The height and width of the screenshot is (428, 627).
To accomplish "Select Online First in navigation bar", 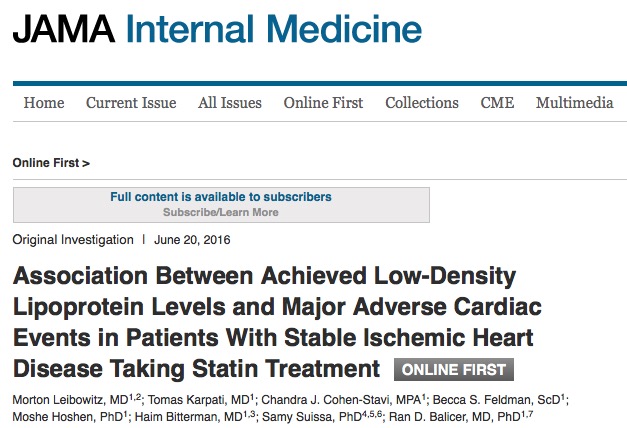I will pos(323,103).
